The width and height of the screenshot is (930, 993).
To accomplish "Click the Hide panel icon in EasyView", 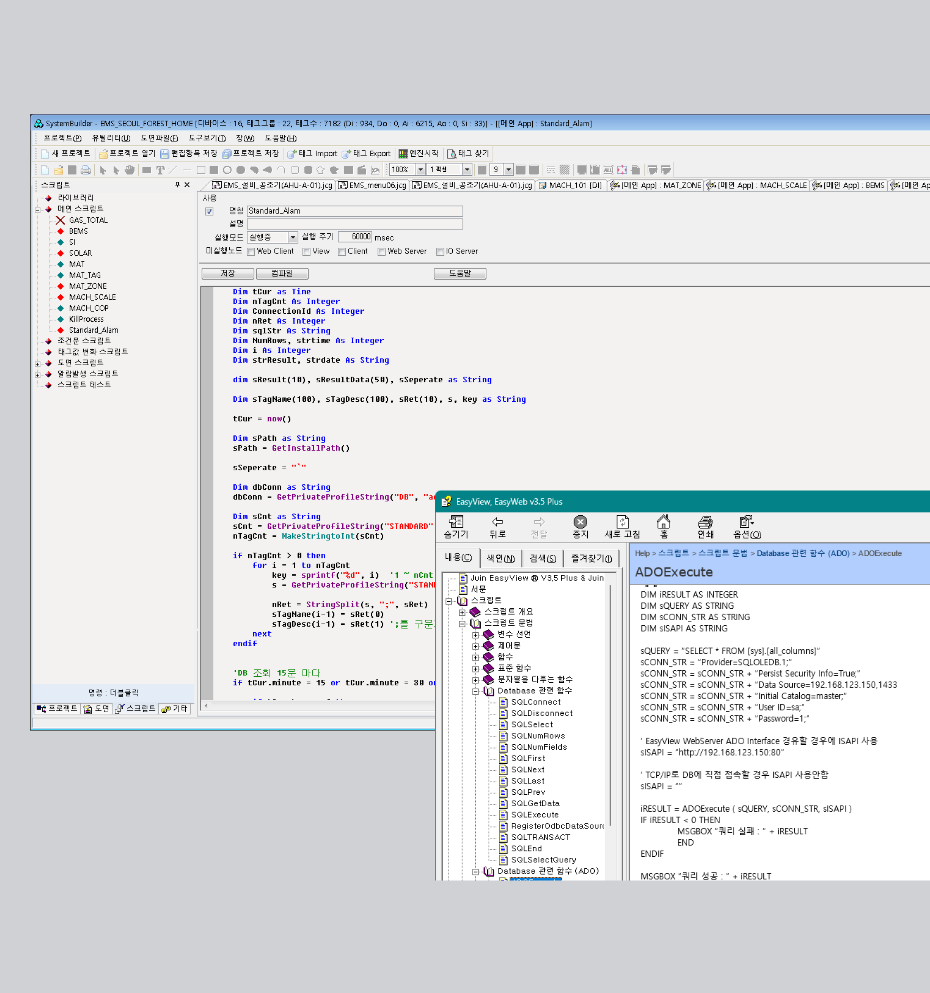I will tap(456, 522).
